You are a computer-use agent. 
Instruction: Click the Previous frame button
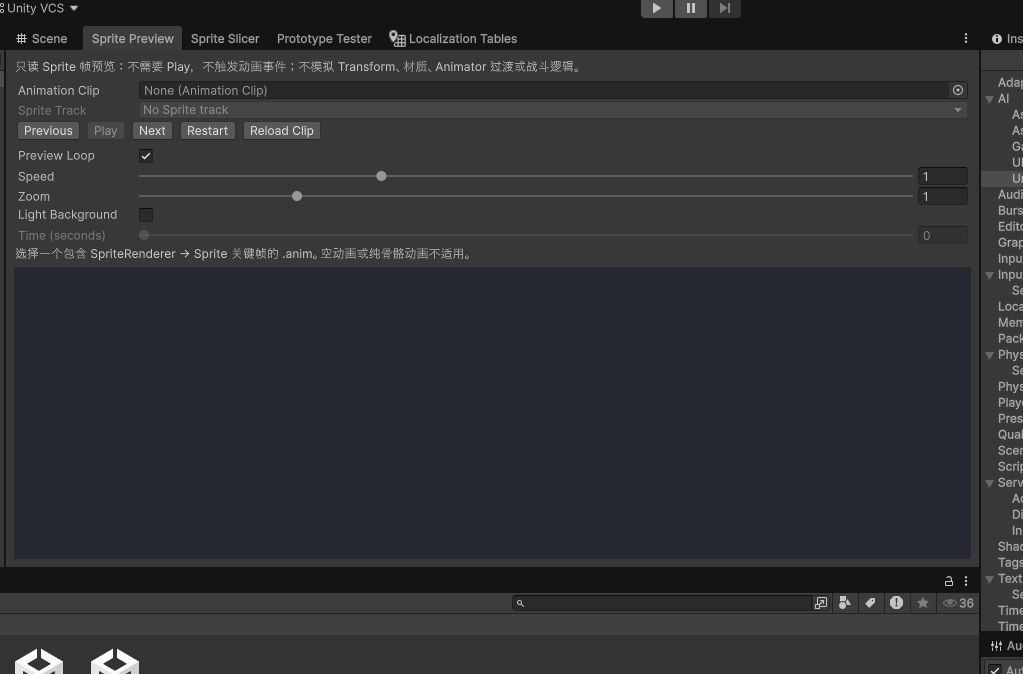click(48, 130)
